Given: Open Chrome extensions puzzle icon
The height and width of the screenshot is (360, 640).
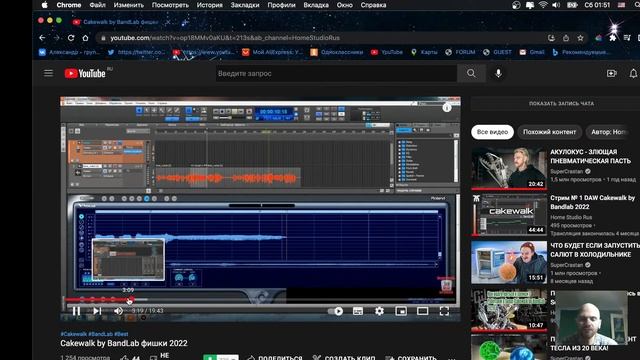Looking at the screenshot, I should (613, 38).
